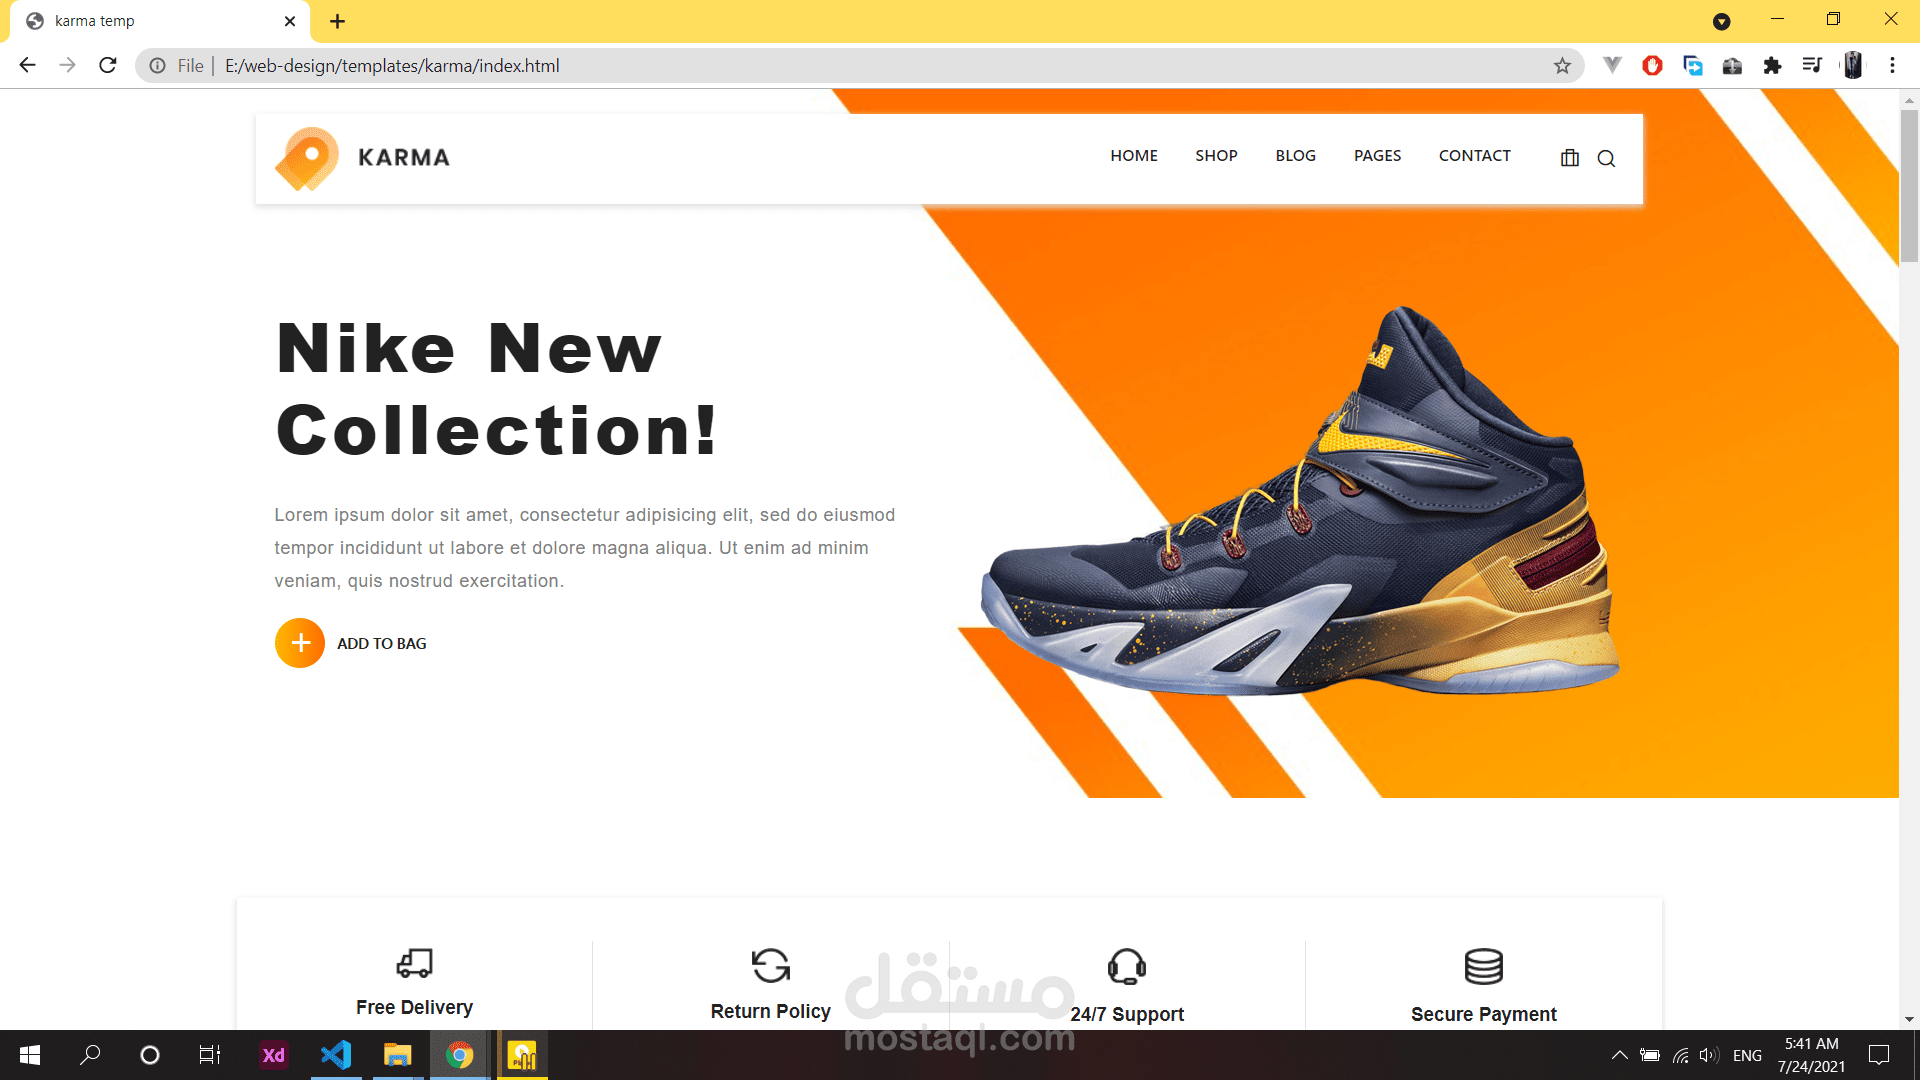Reload the page with the refresh icon
Viewport: 1920px width, 1080px height.
(x=108, y=65)
